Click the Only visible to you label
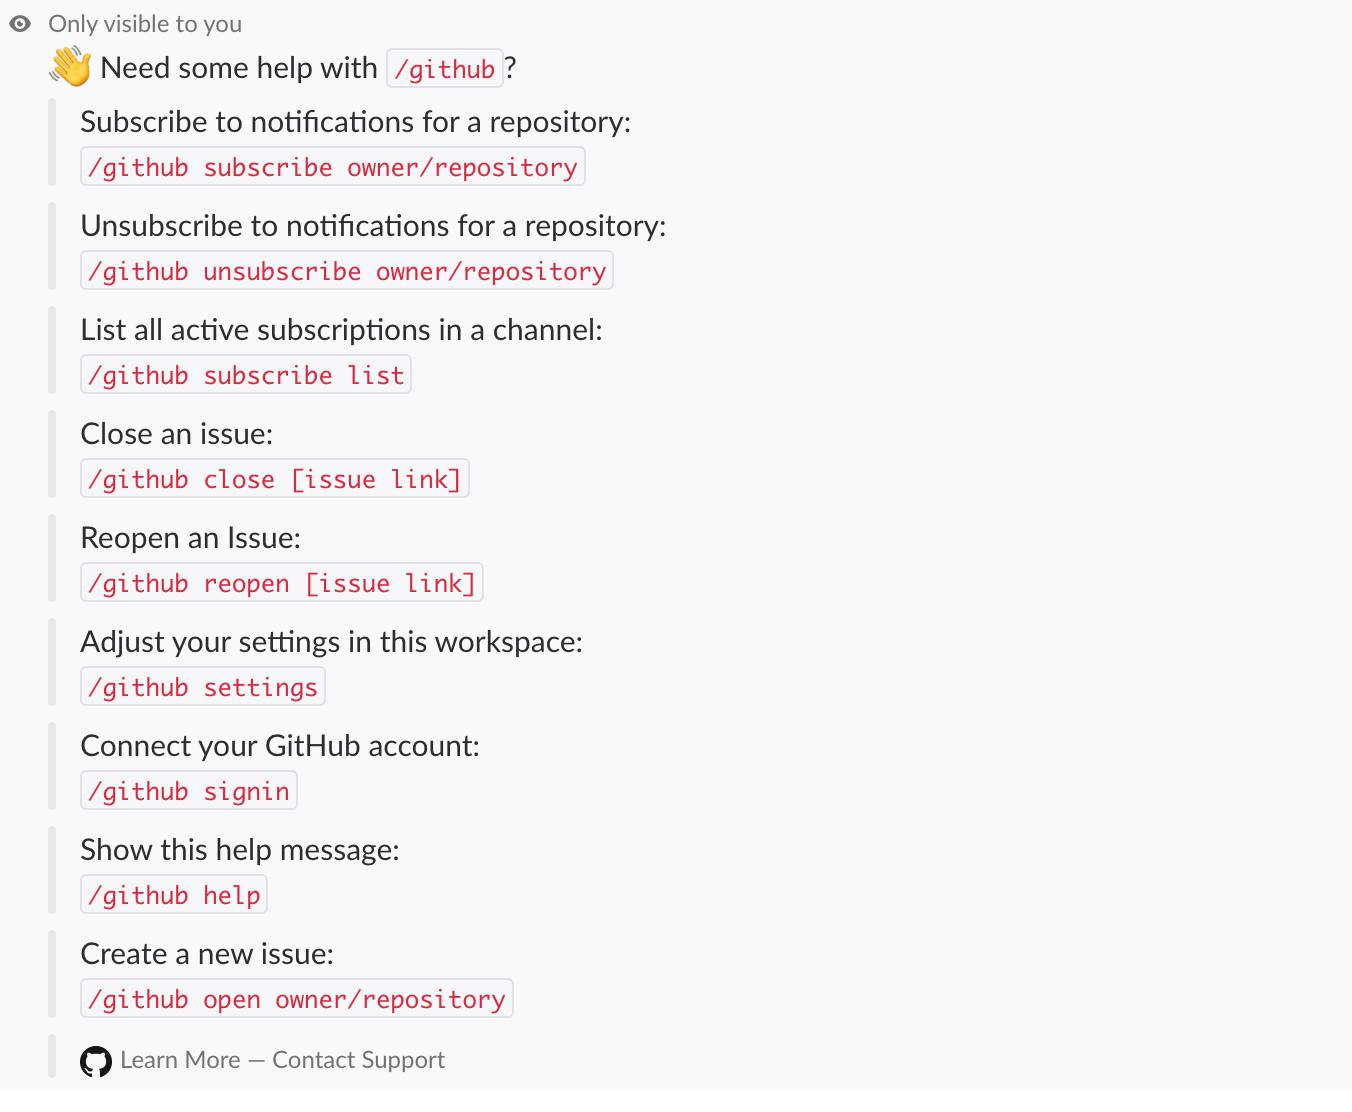The image size is (1352, 1112). click(145, 23)
